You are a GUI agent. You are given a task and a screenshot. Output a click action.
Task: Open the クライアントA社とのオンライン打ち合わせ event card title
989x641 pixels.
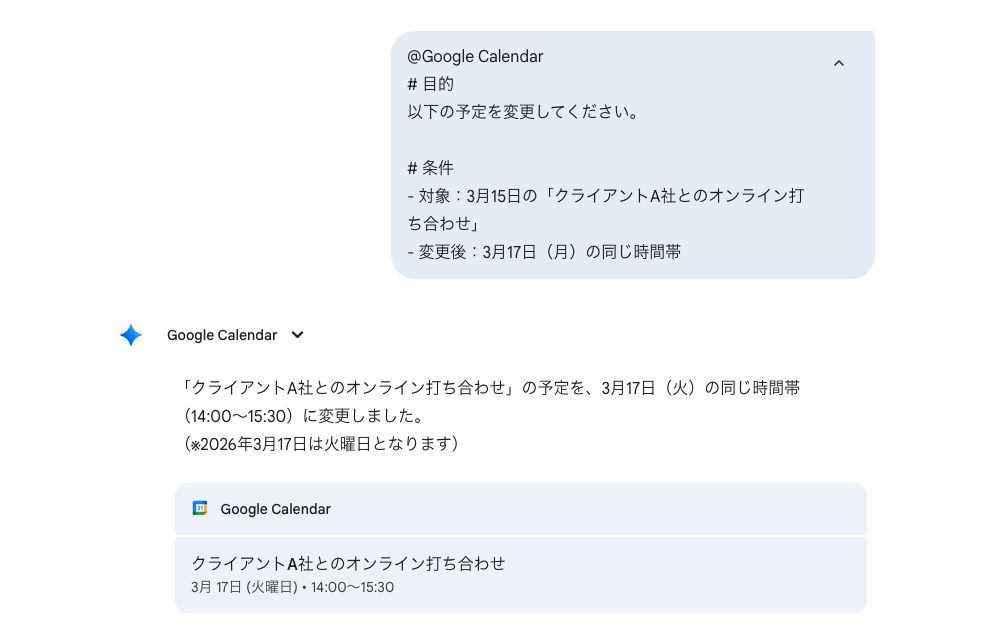click(x=348, y=563)
